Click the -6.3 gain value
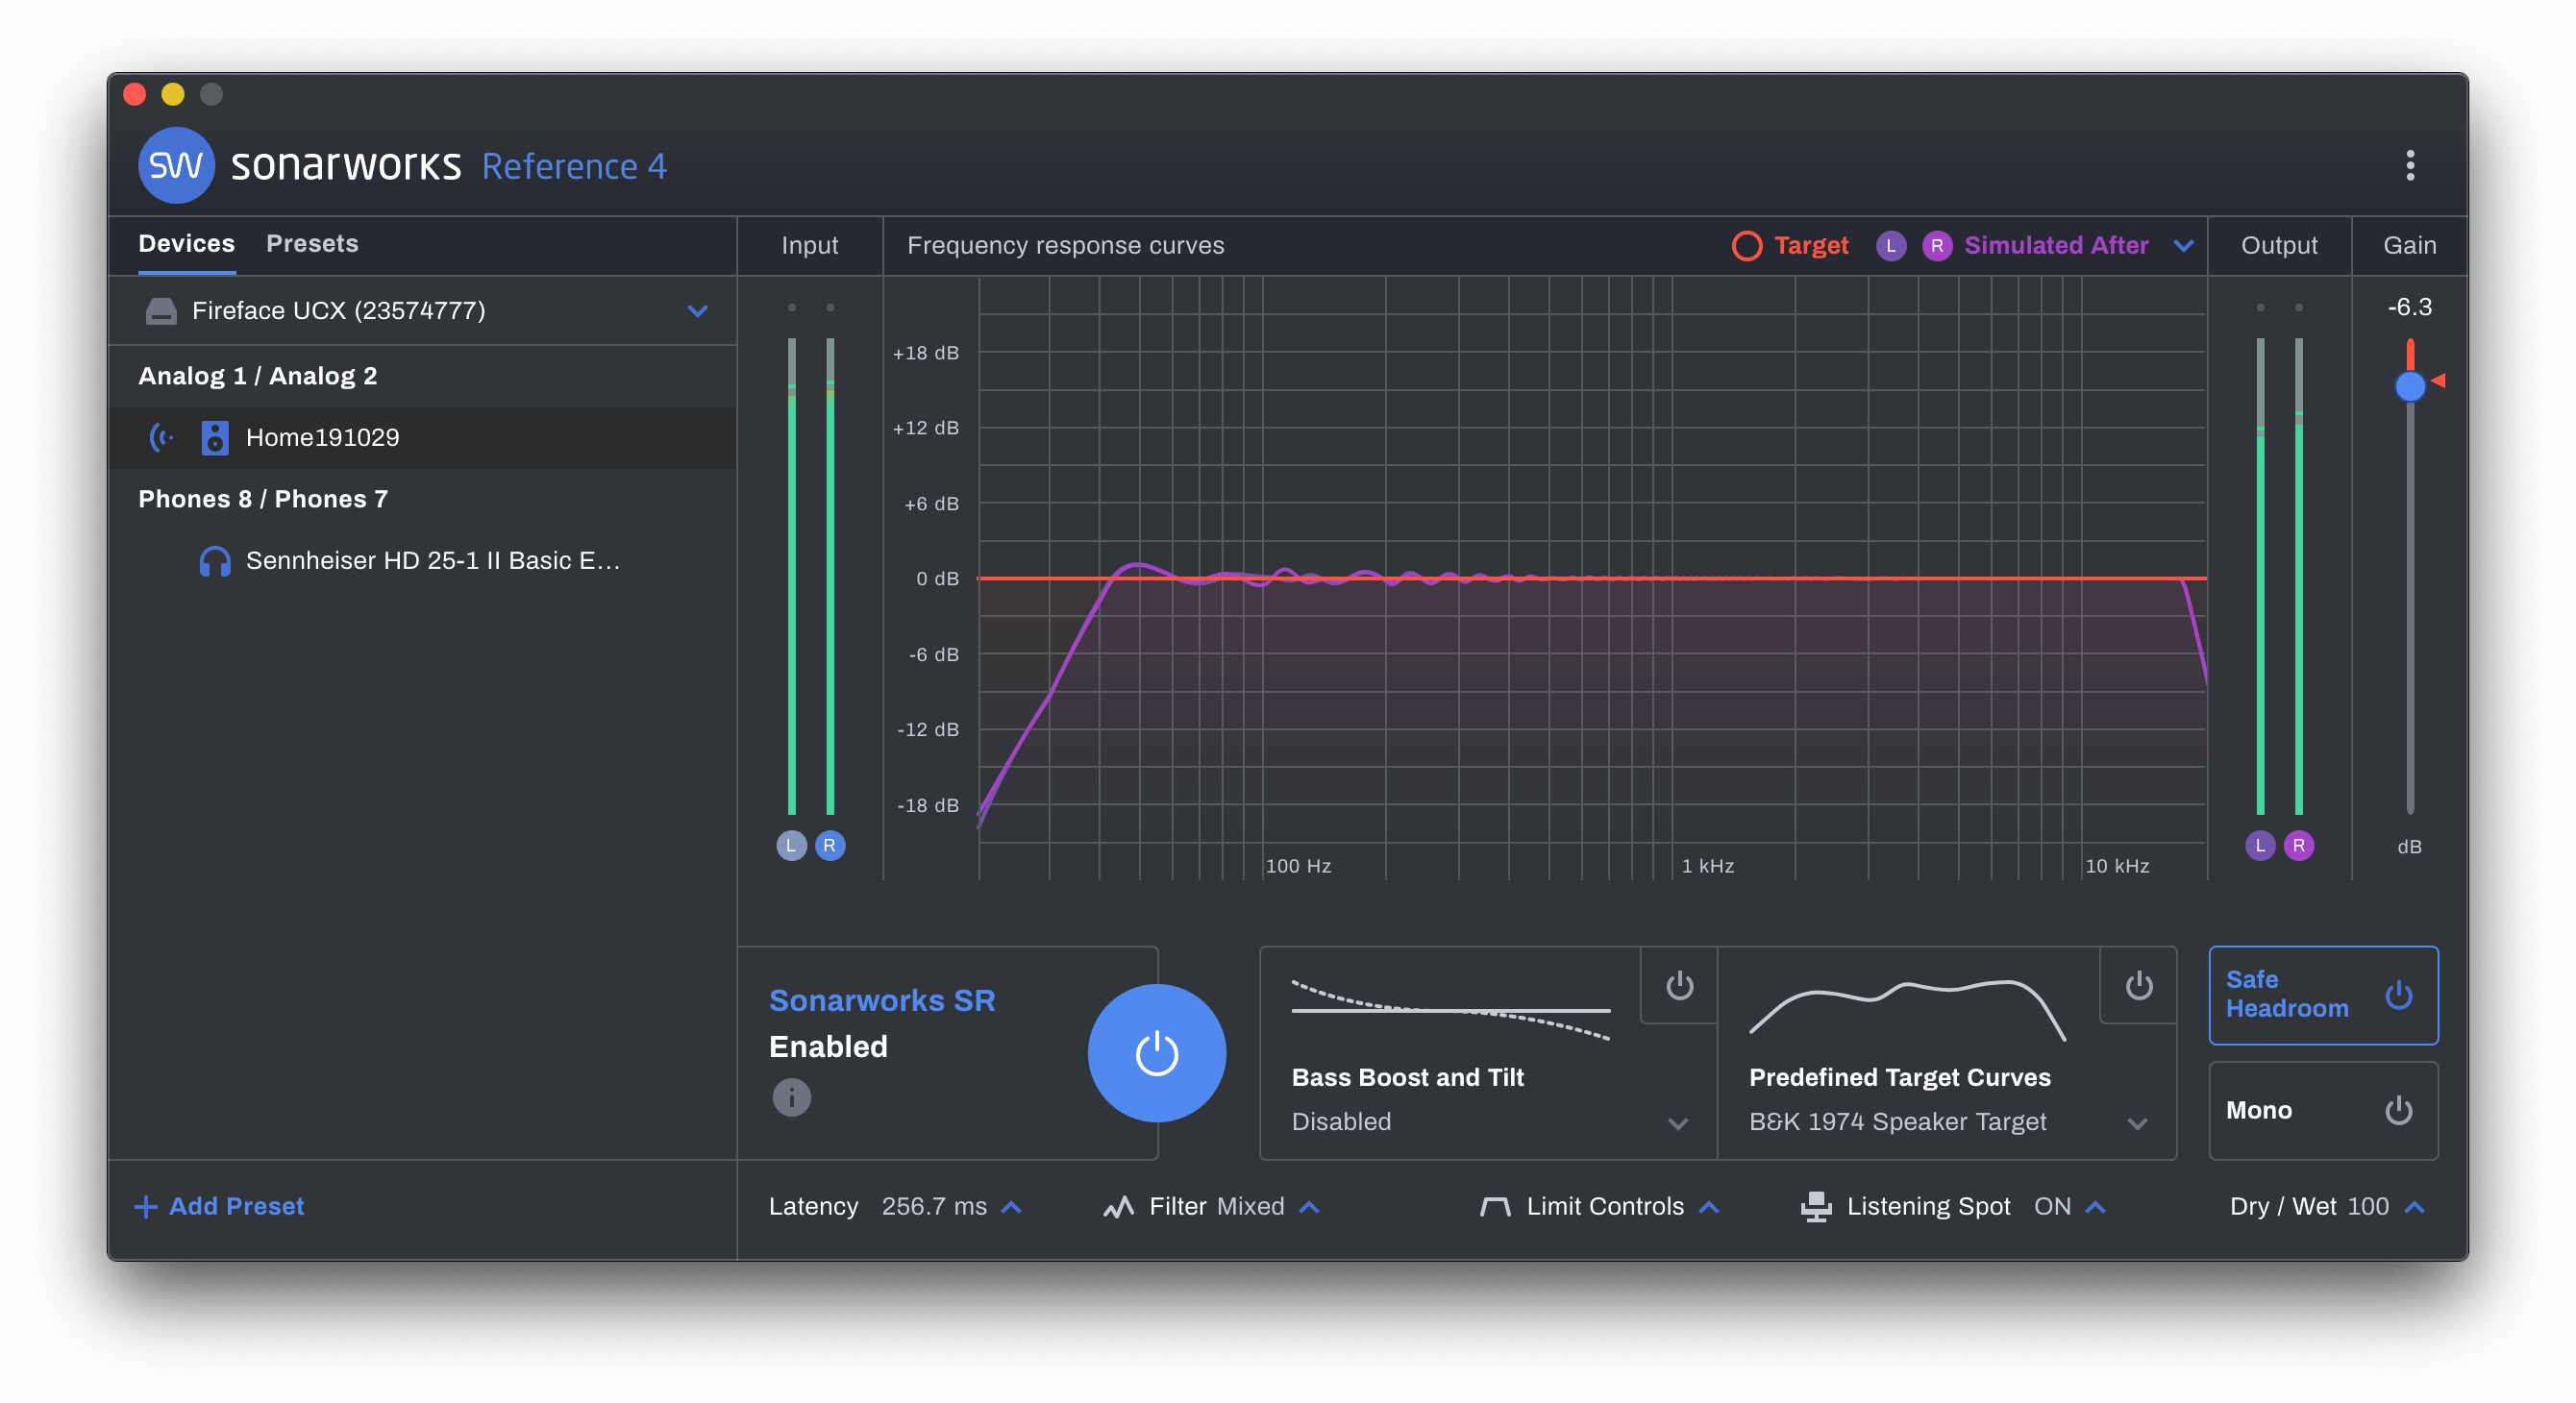2576x1403 pixels. pos(2409,307)
